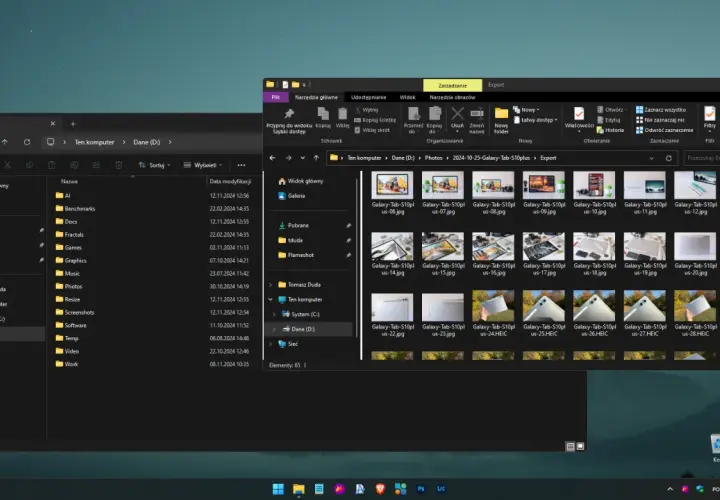Viewport: 720px width, 500px height.
Task: Click Wytnij scissors in the ribbon
Action: 367,110
